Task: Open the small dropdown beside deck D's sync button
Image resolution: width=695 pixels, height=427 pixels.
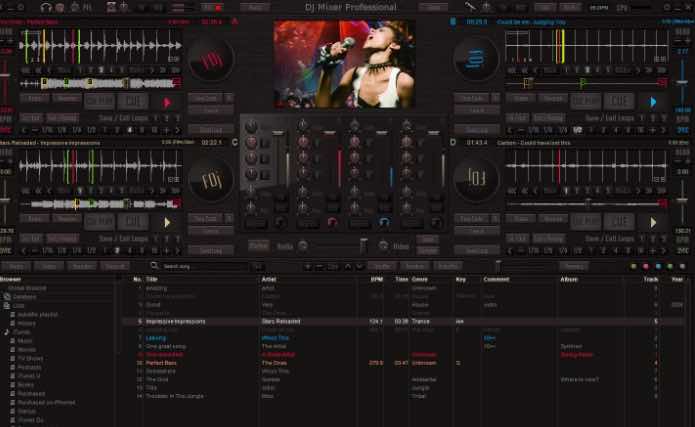Action: pyautogui.click(x=496, y=219)
